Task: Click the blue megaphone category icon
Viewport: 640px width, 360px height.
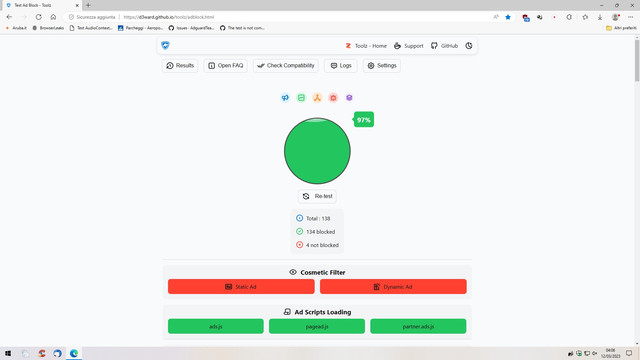Action: point(285,98)
